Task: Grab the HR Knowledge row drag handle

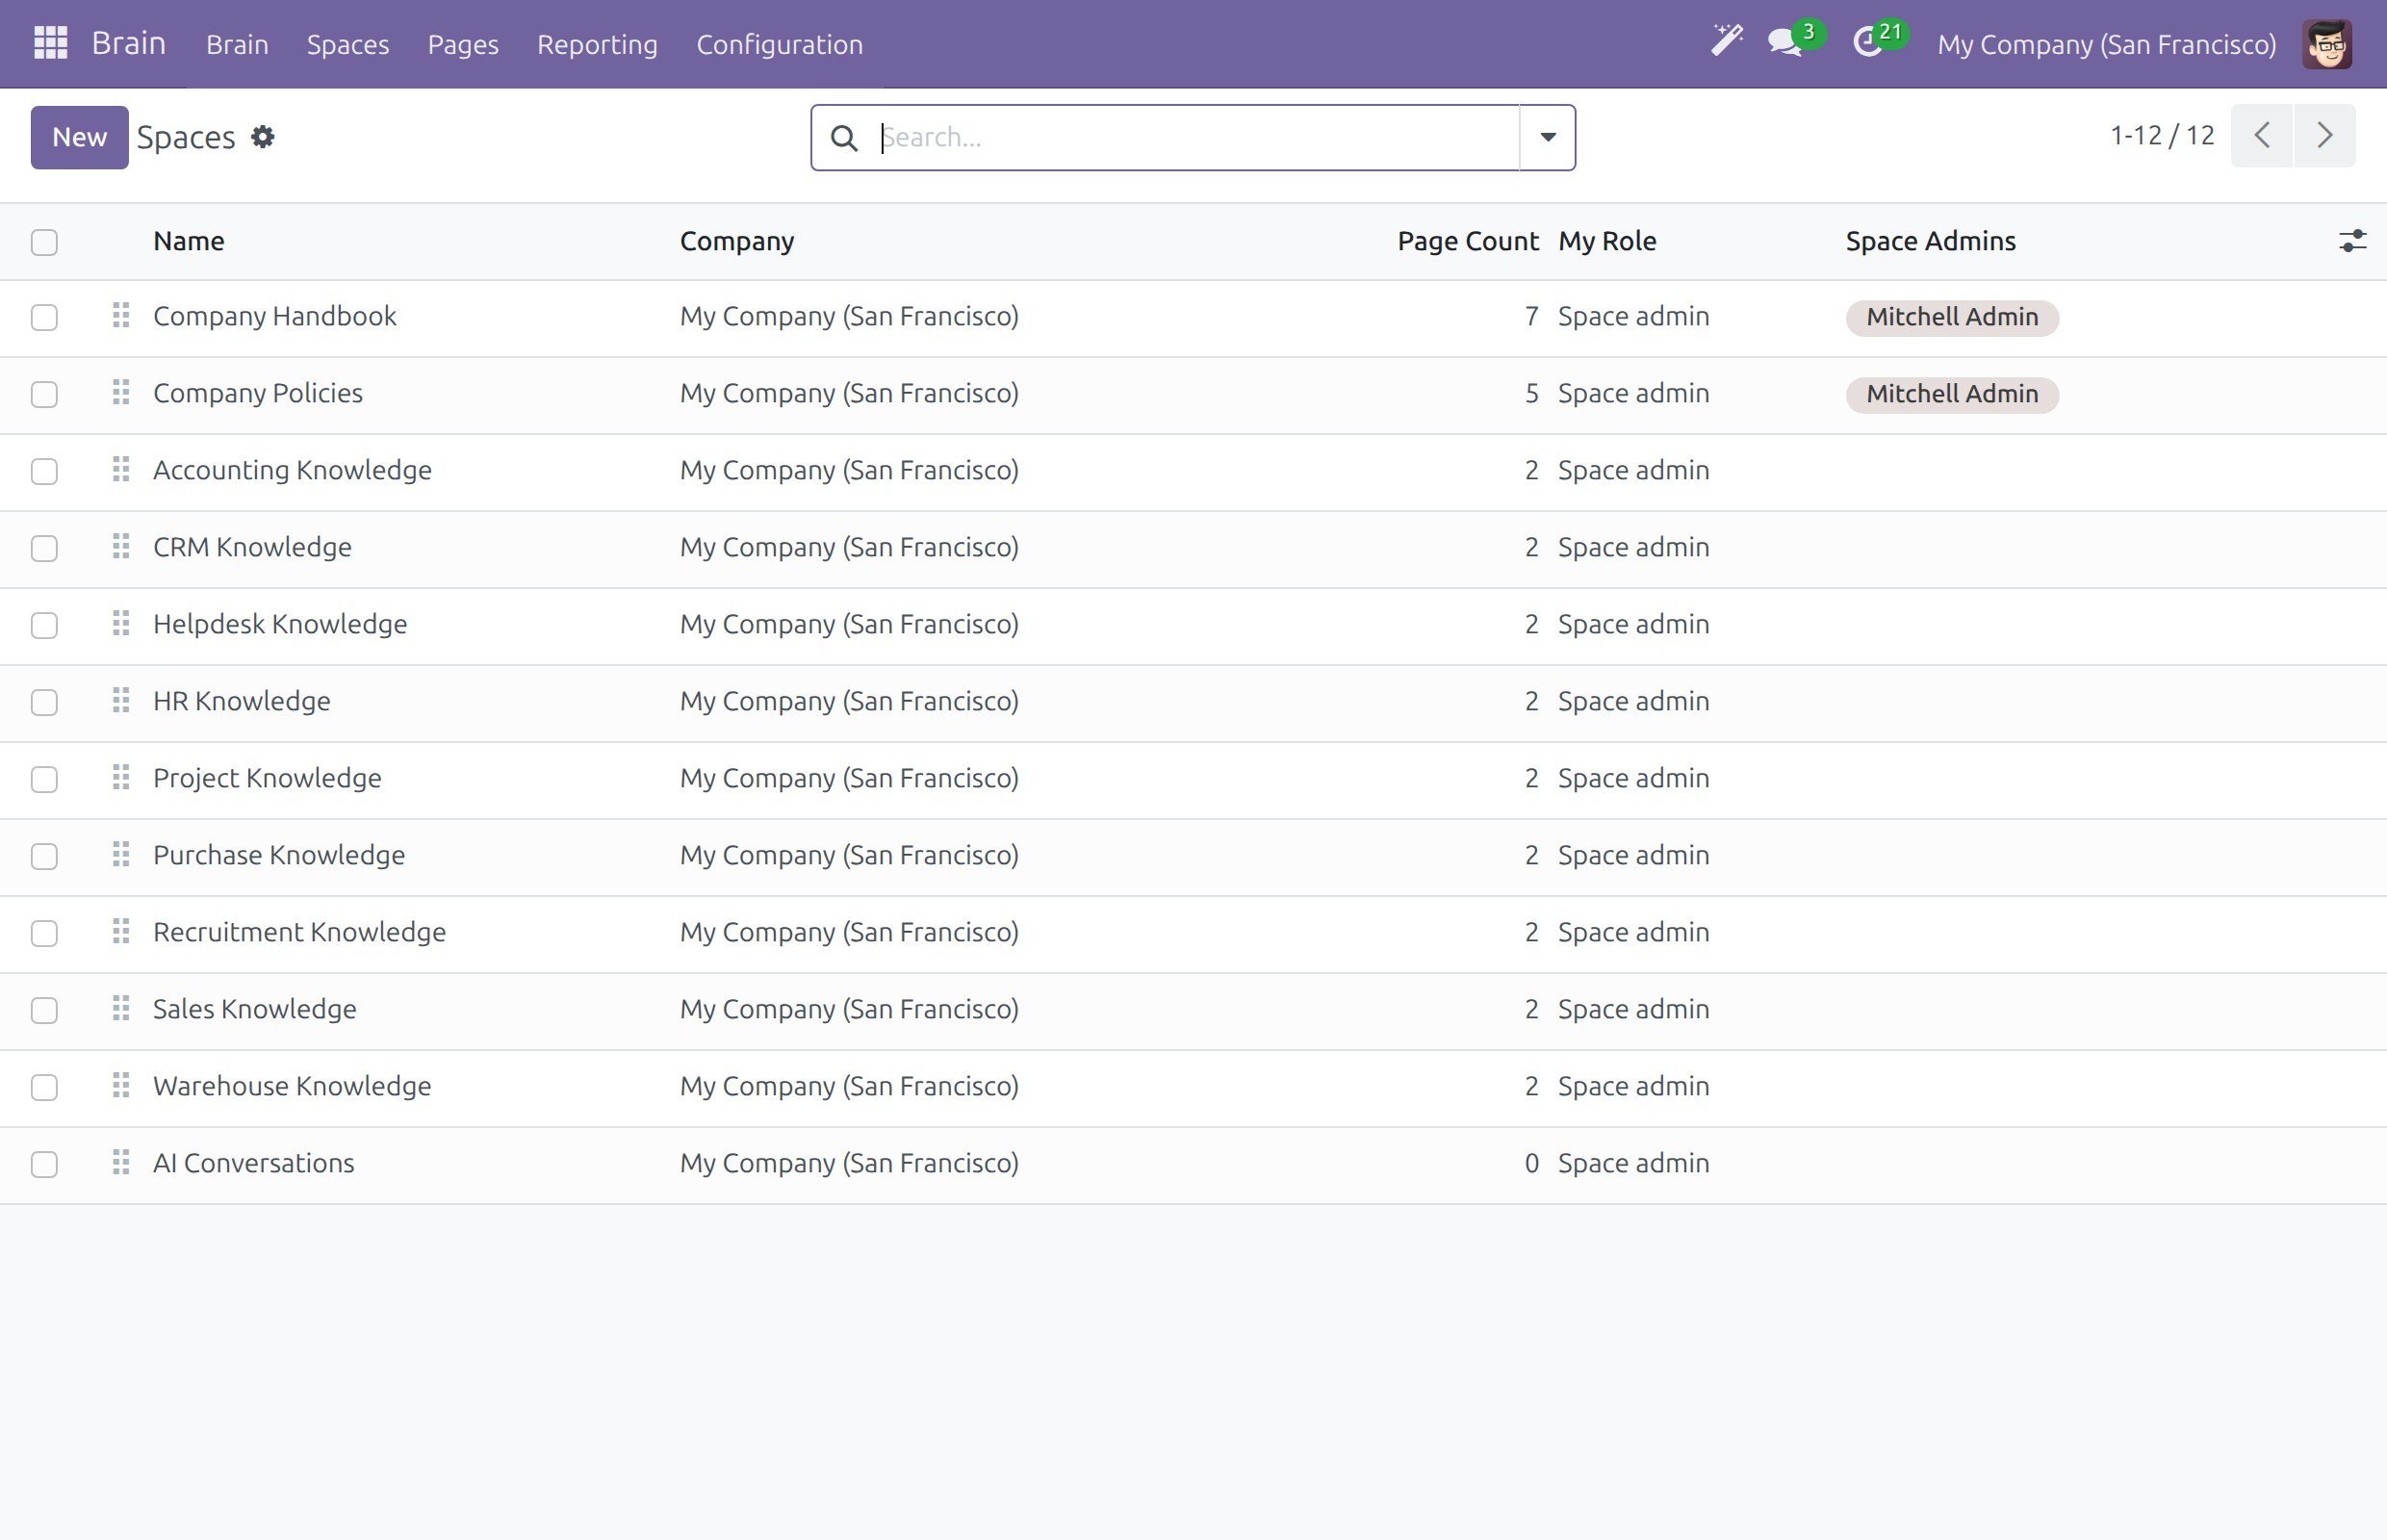Action: point(121,701)
